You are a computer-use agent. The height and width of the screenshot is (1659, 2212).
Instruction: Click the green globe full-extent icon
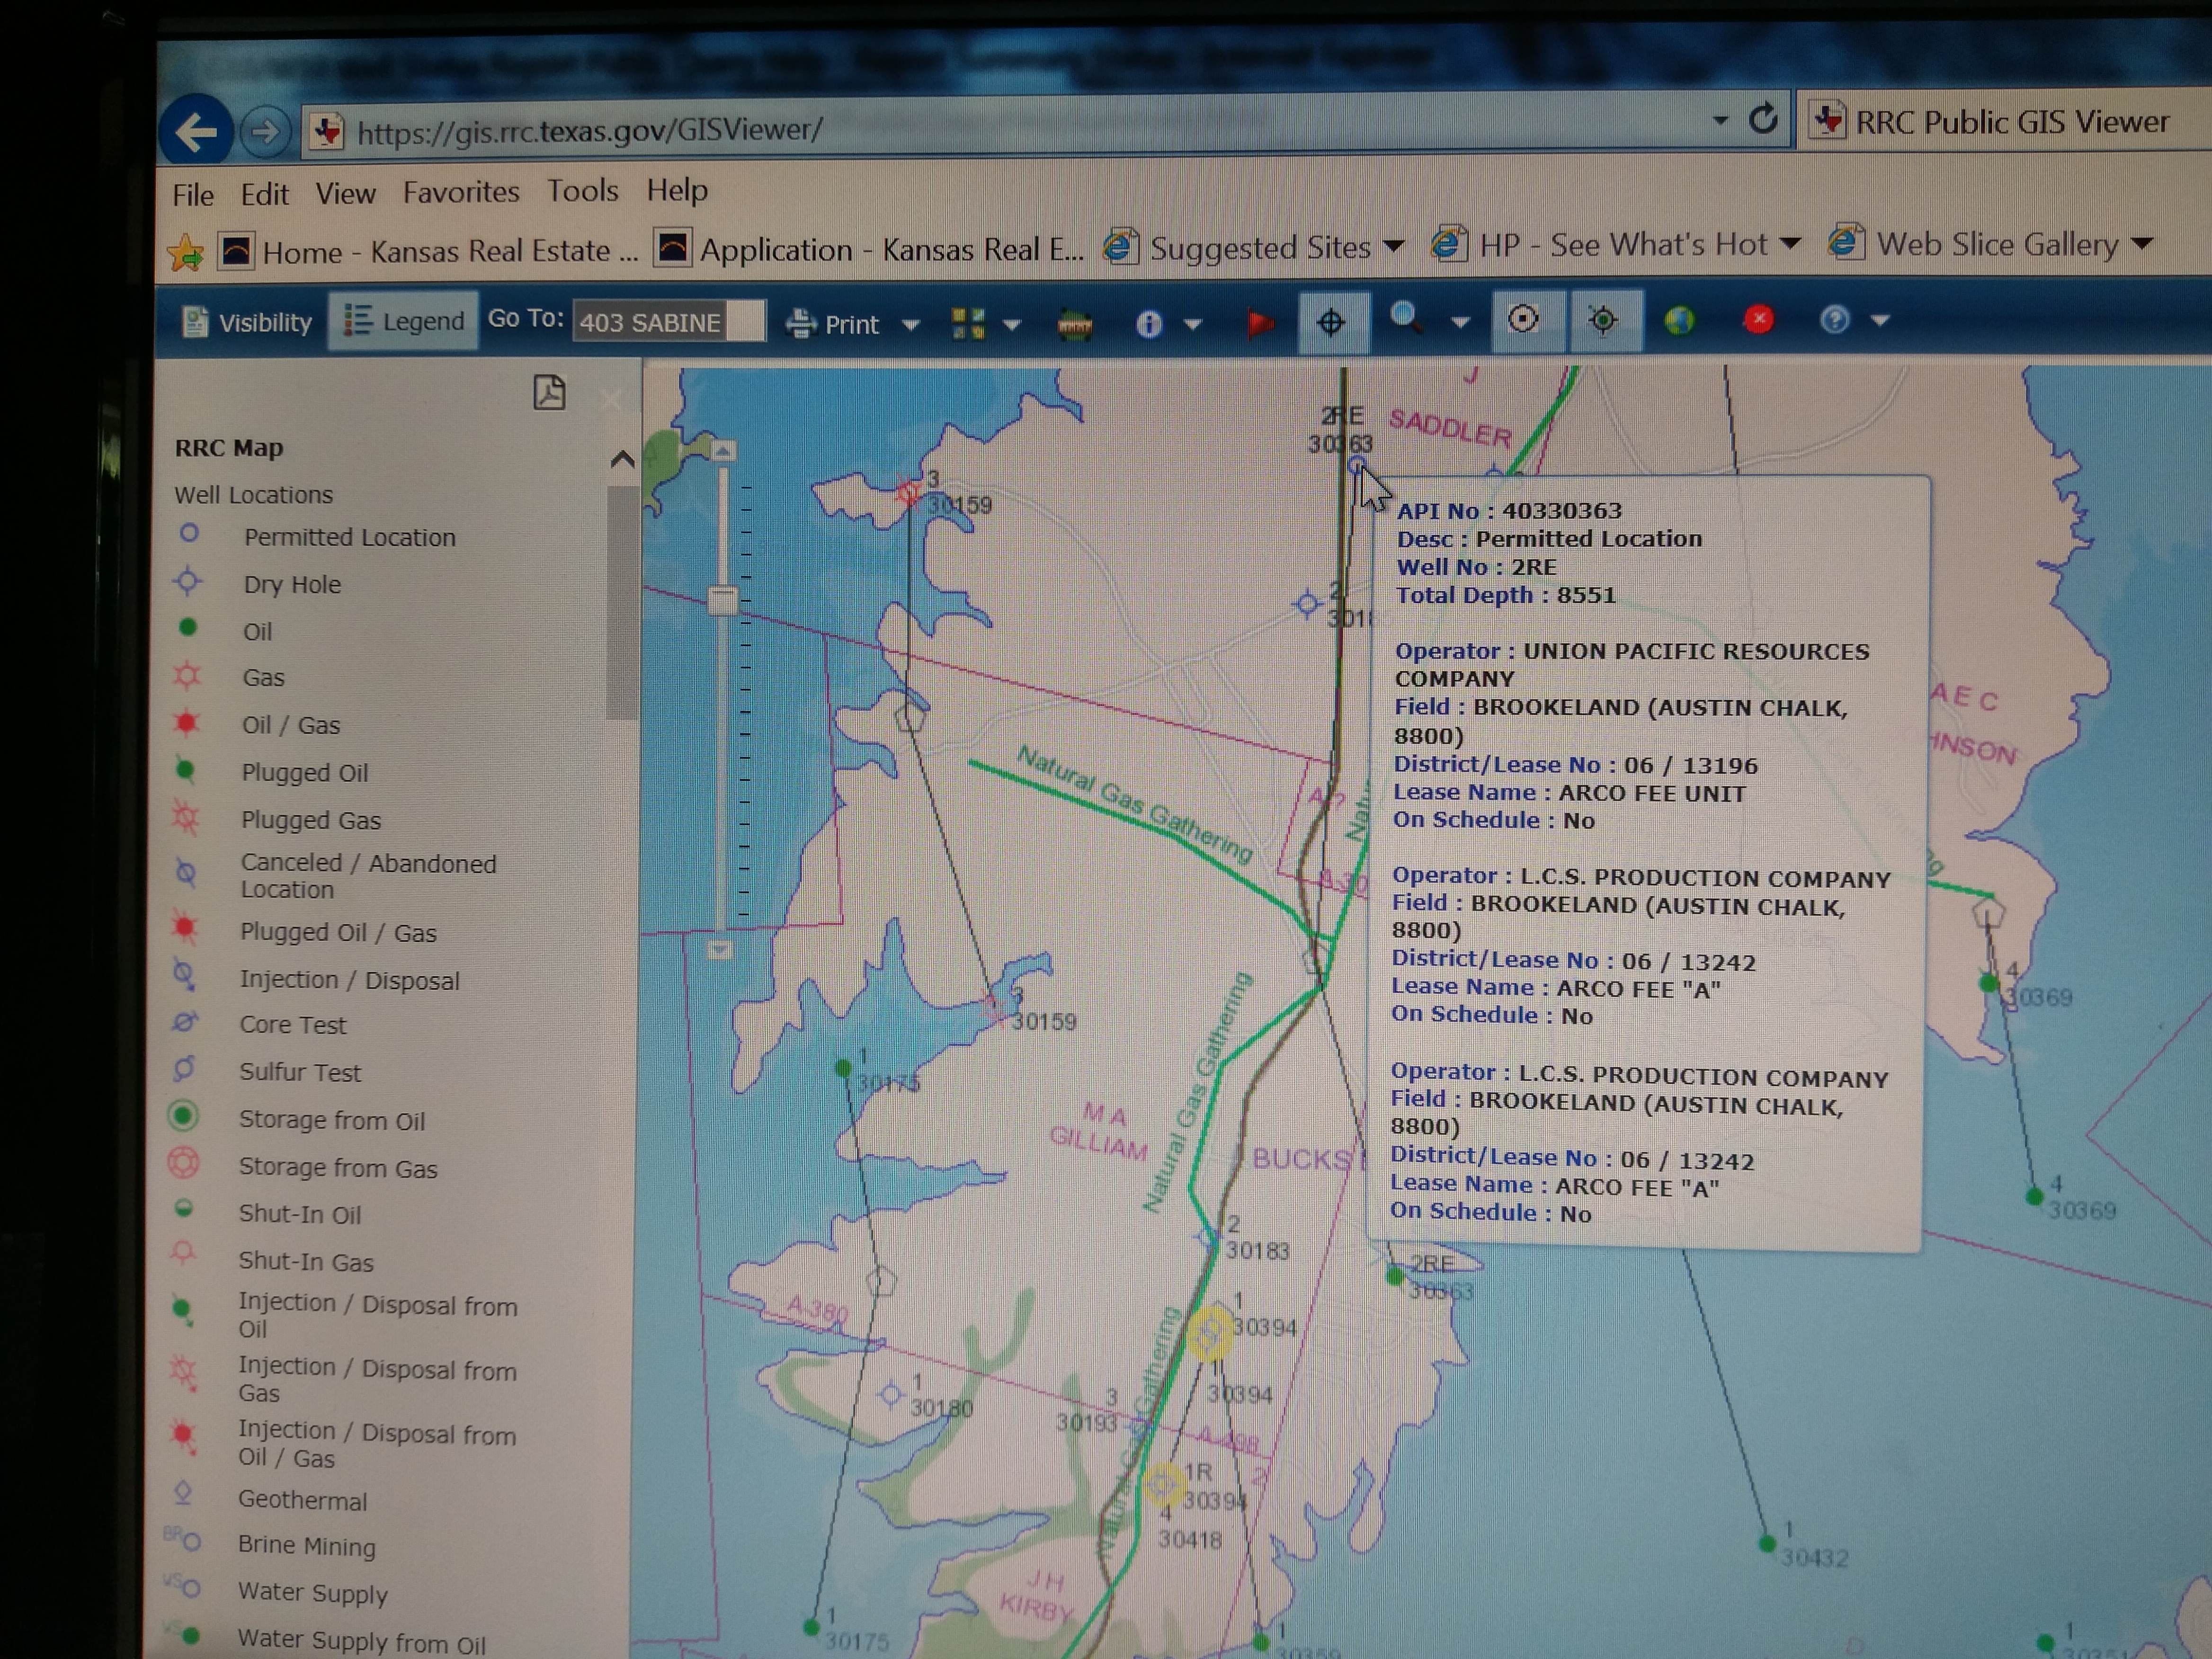tap(1680, 320)
